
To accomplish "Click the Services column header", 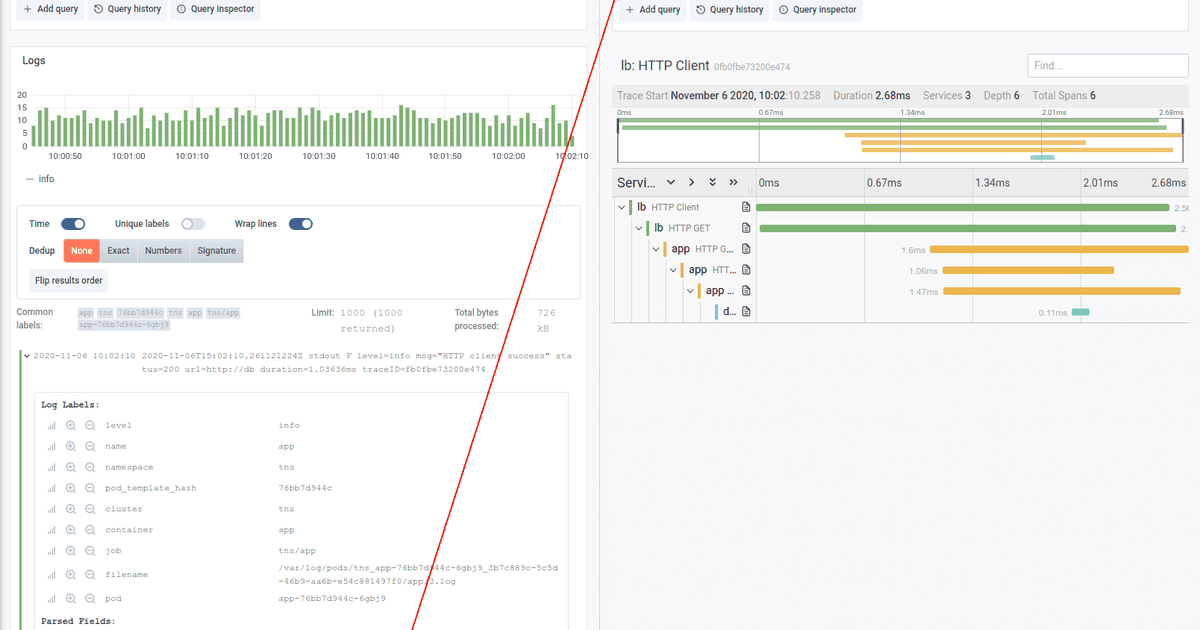I will tap(636, 183).
